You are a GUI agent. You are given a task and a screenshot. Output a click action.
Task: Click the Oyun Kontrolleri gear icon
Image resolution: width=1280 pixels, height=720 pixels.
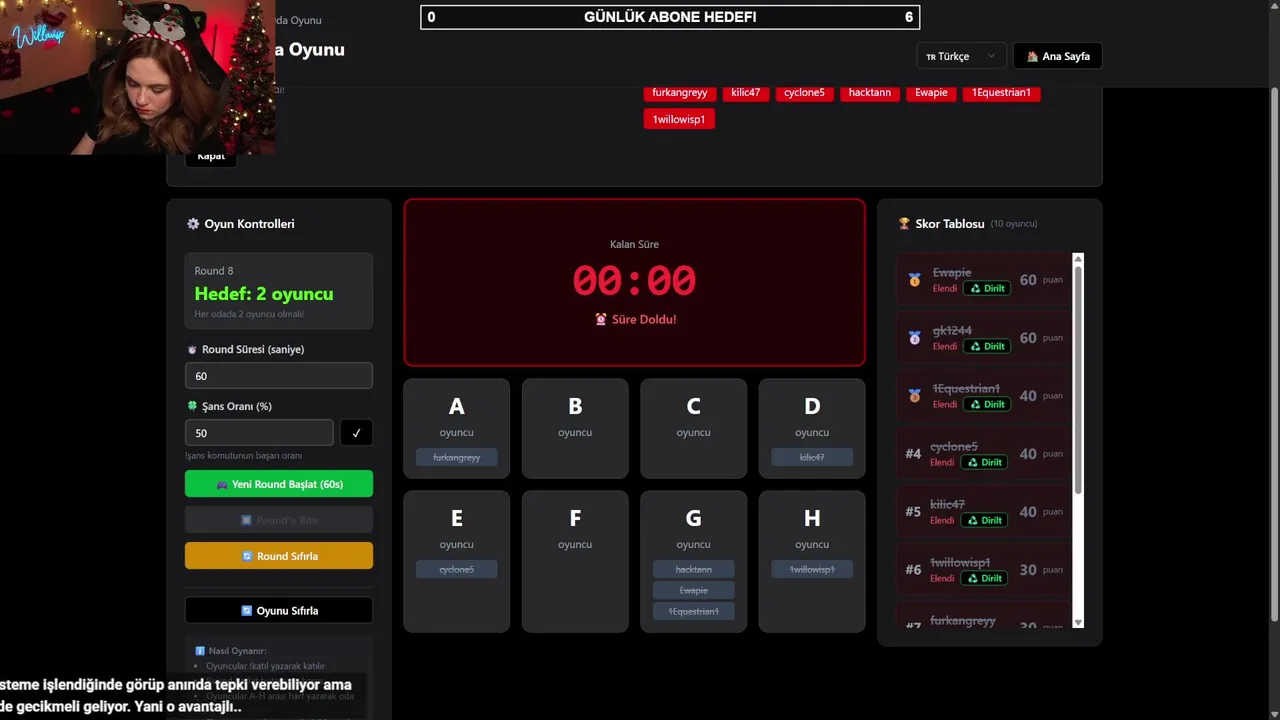click(193, 224)
